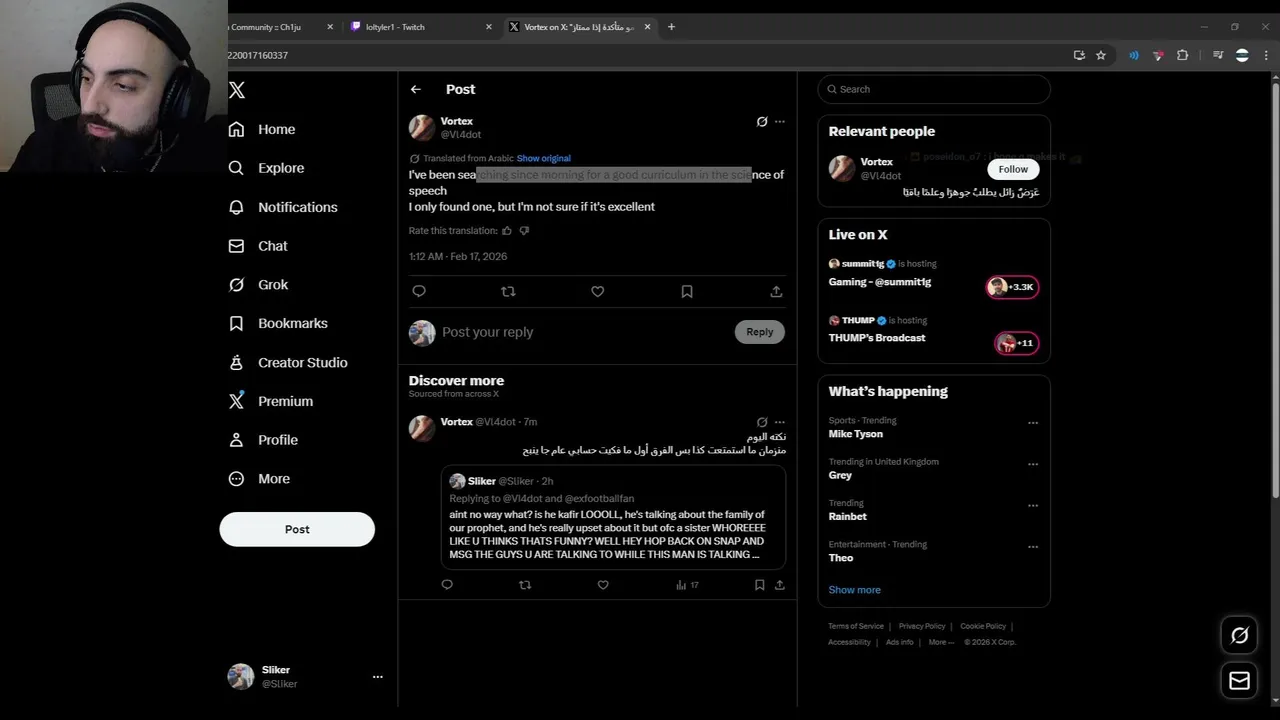Share the main Vortex post

point(776,292)
